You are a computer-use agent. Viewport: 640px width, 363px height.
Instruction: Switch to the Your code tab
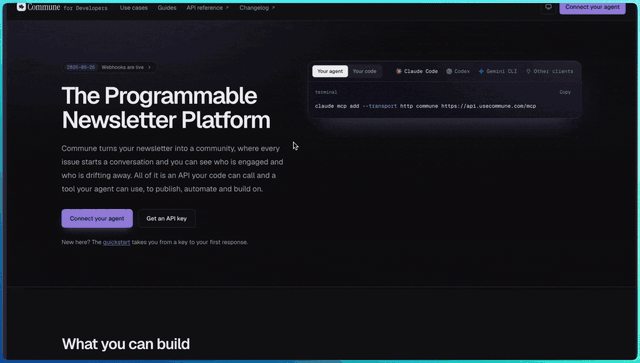coord(364,71)
